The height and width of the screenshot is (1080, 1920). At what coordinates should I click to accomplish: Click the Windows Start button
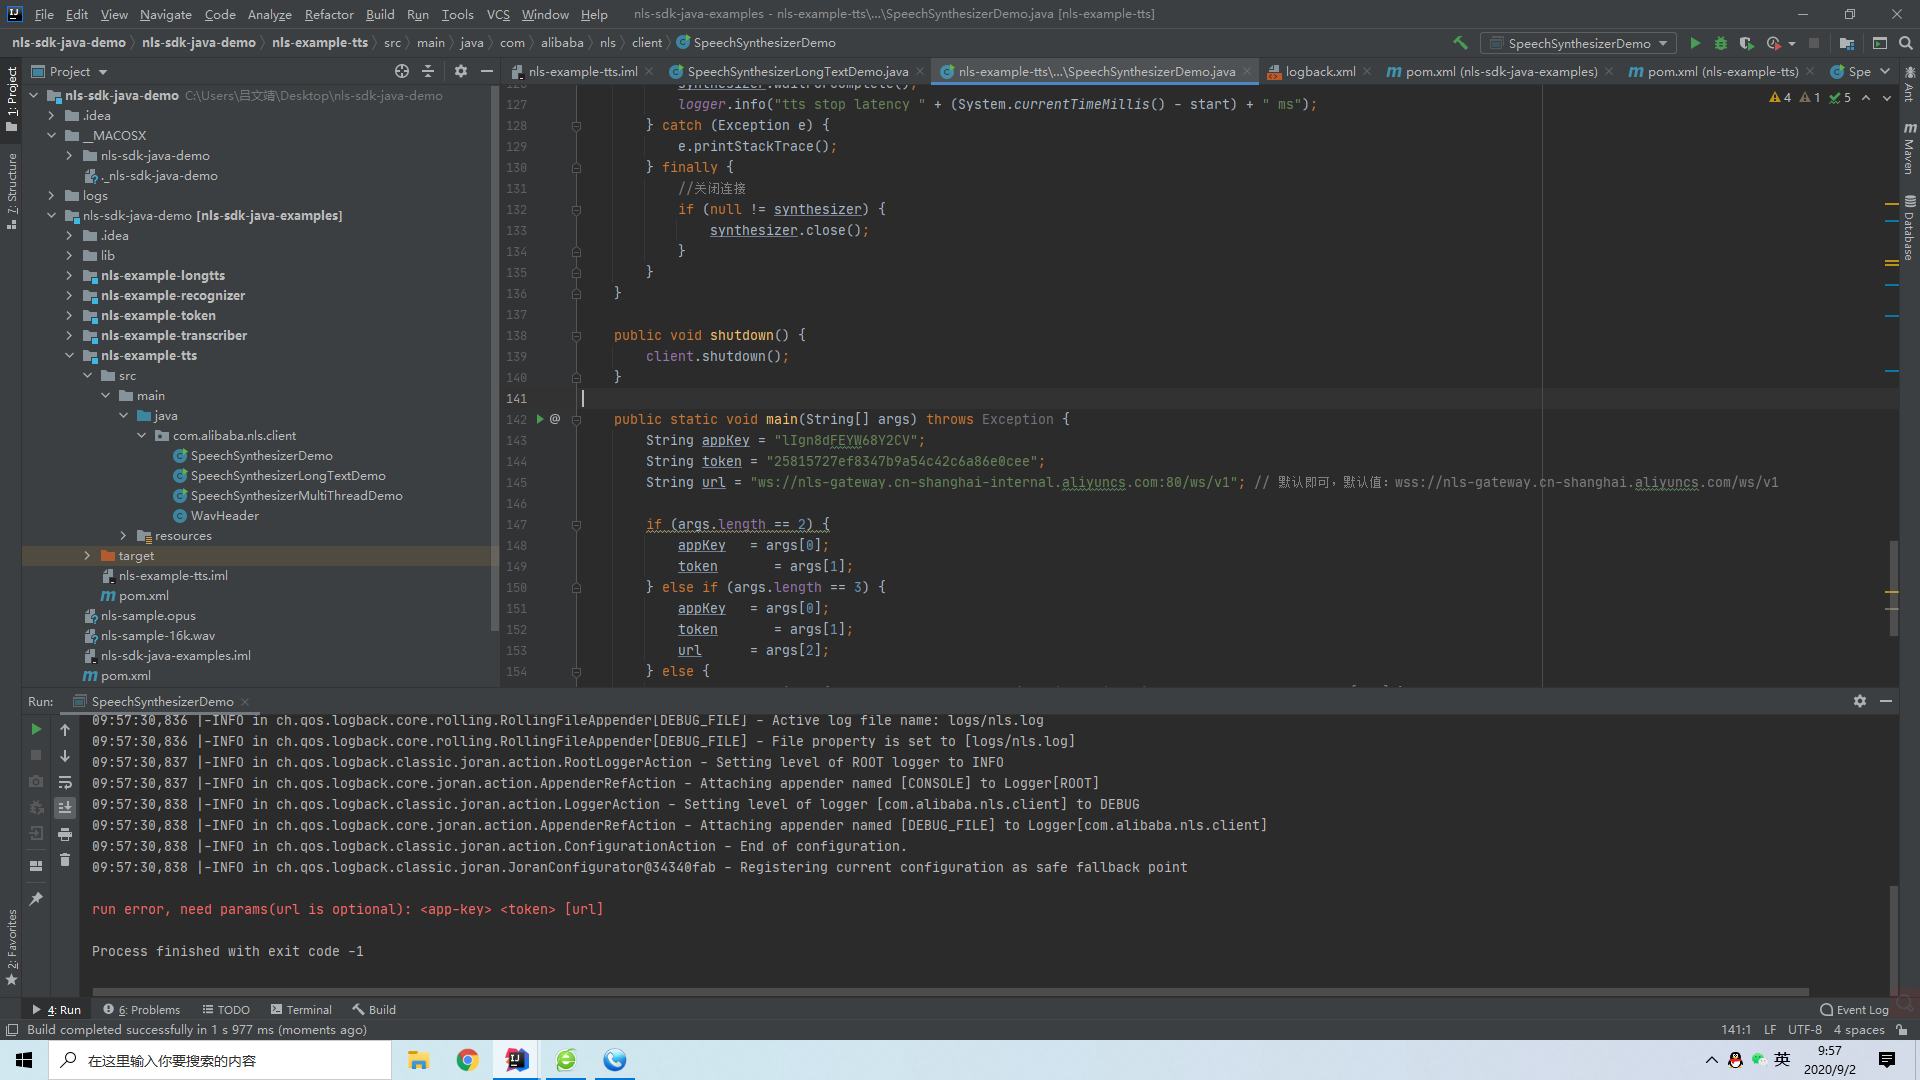(24, 1060)
